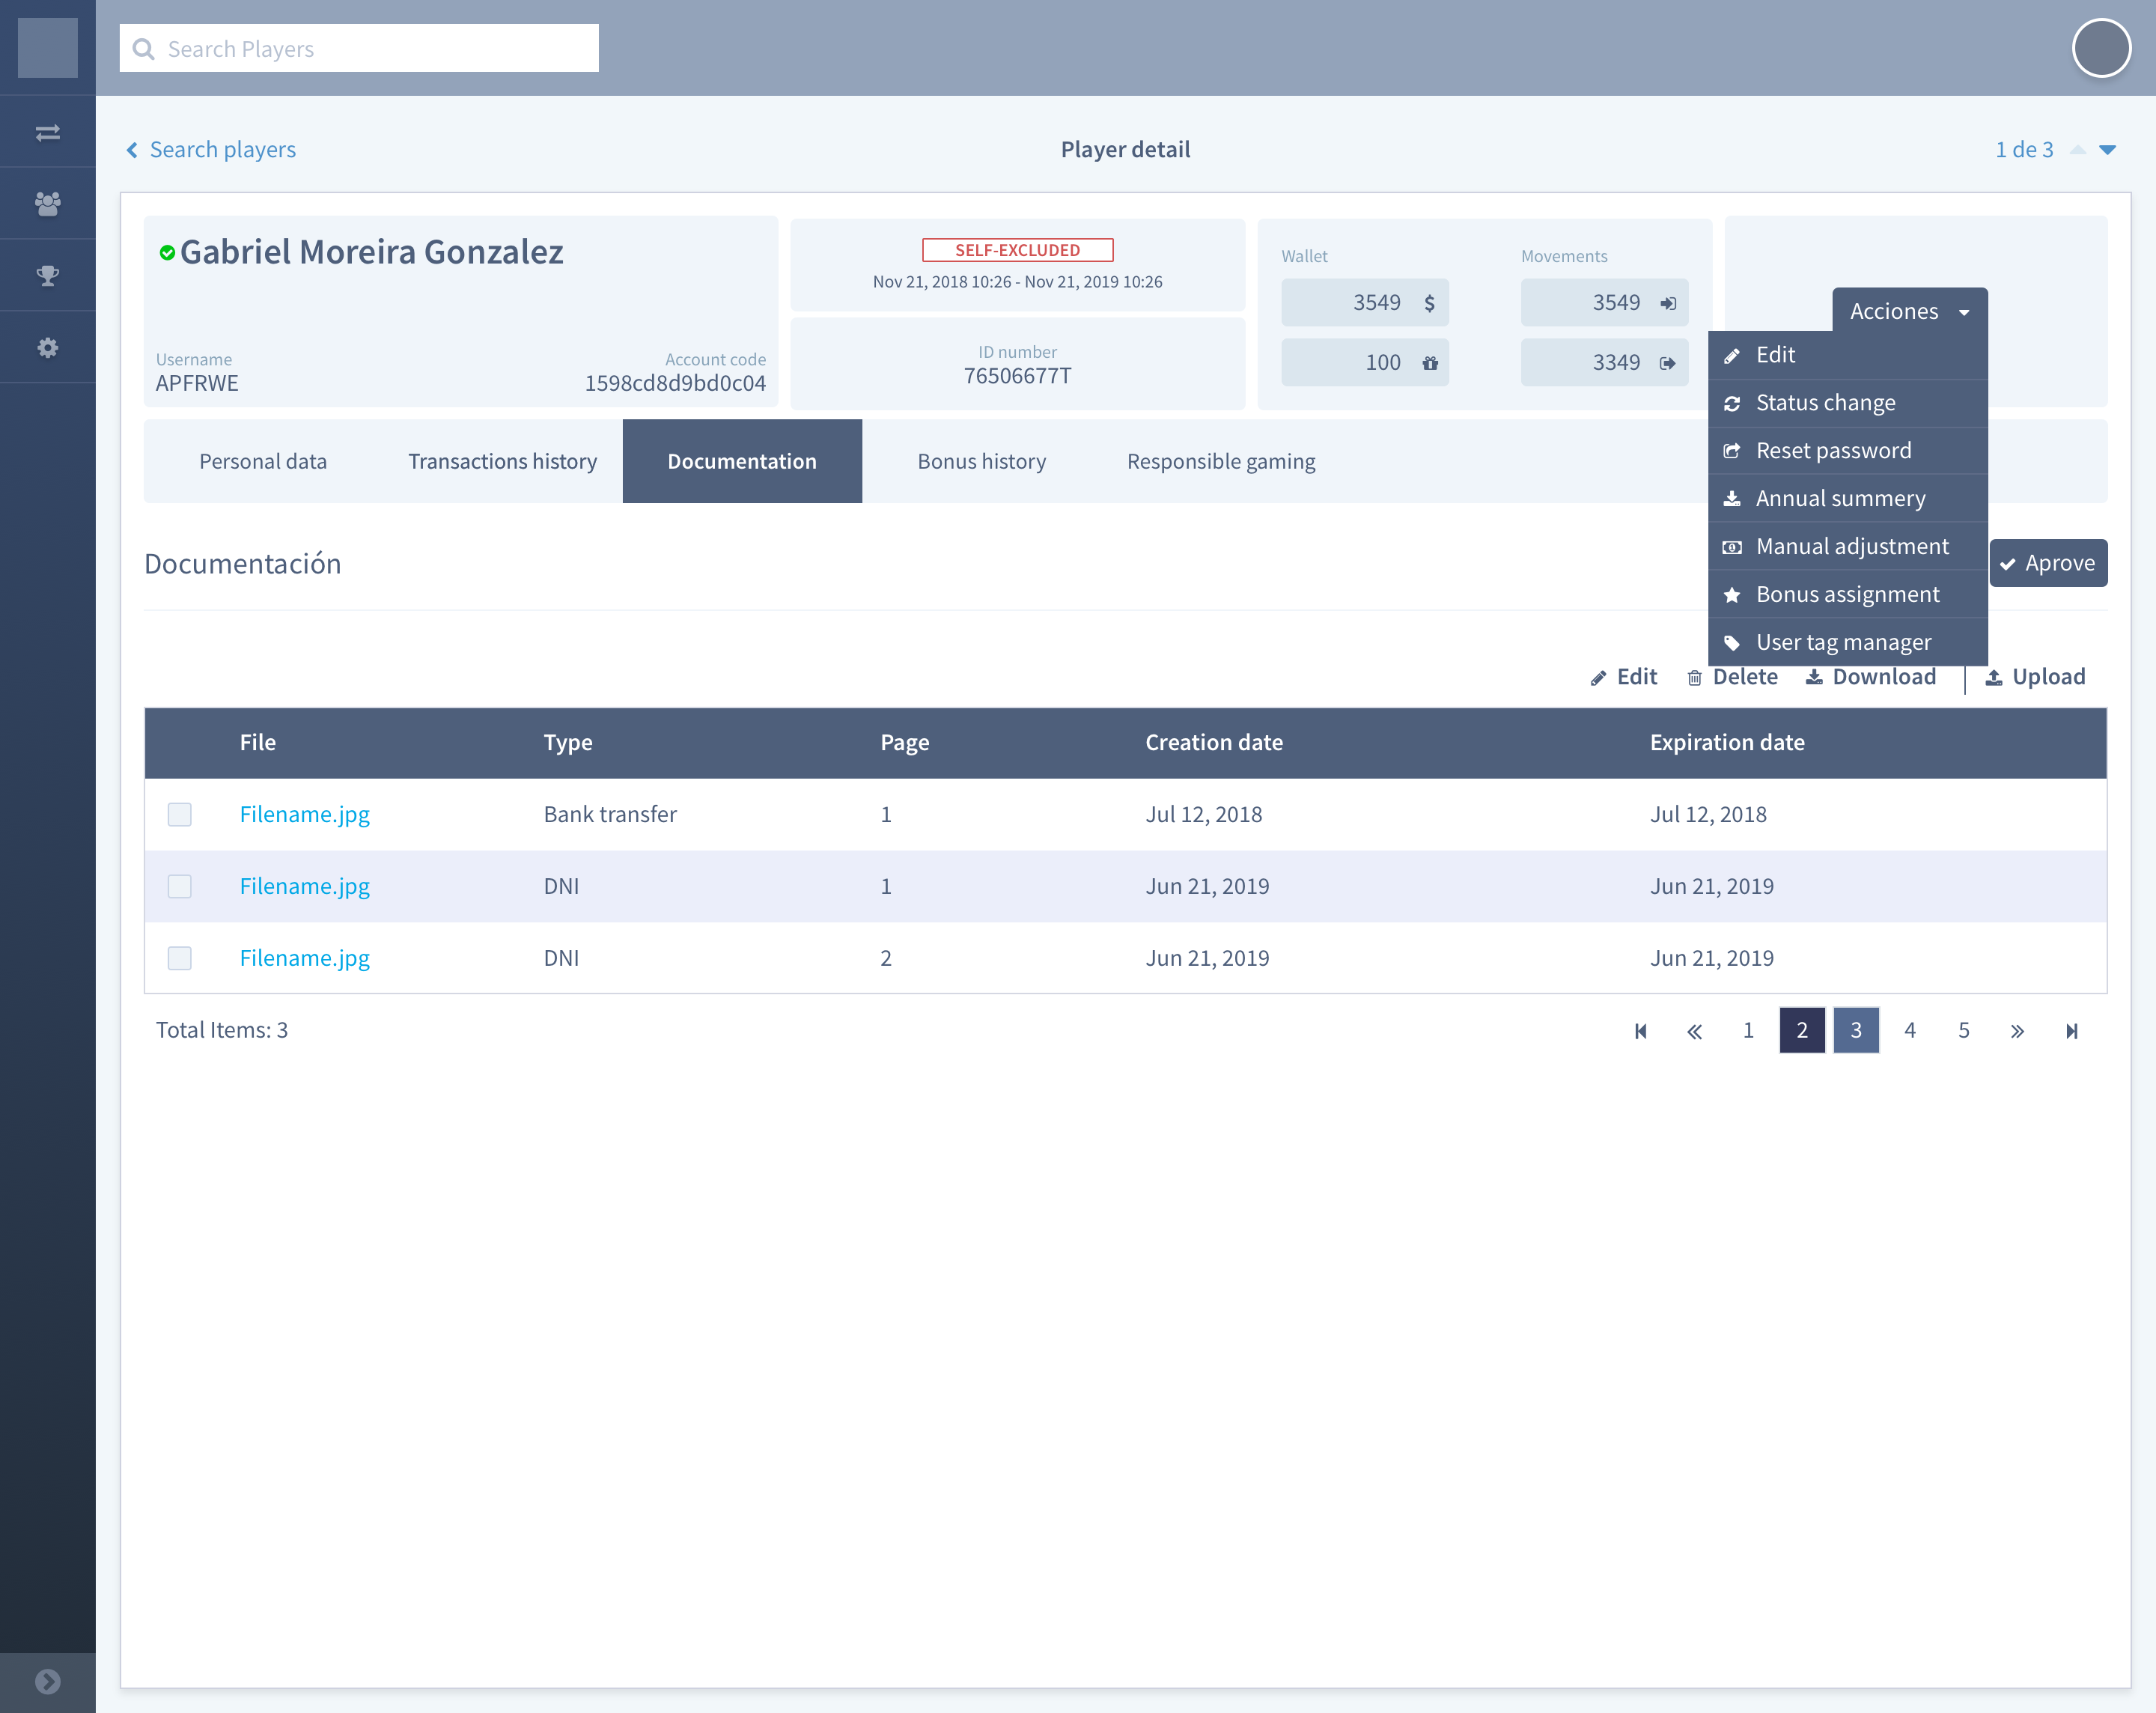Click previous player up arrow
Image resolution: width=2156 pixels, height=1713 pixels.
(x=2077, y=150)
